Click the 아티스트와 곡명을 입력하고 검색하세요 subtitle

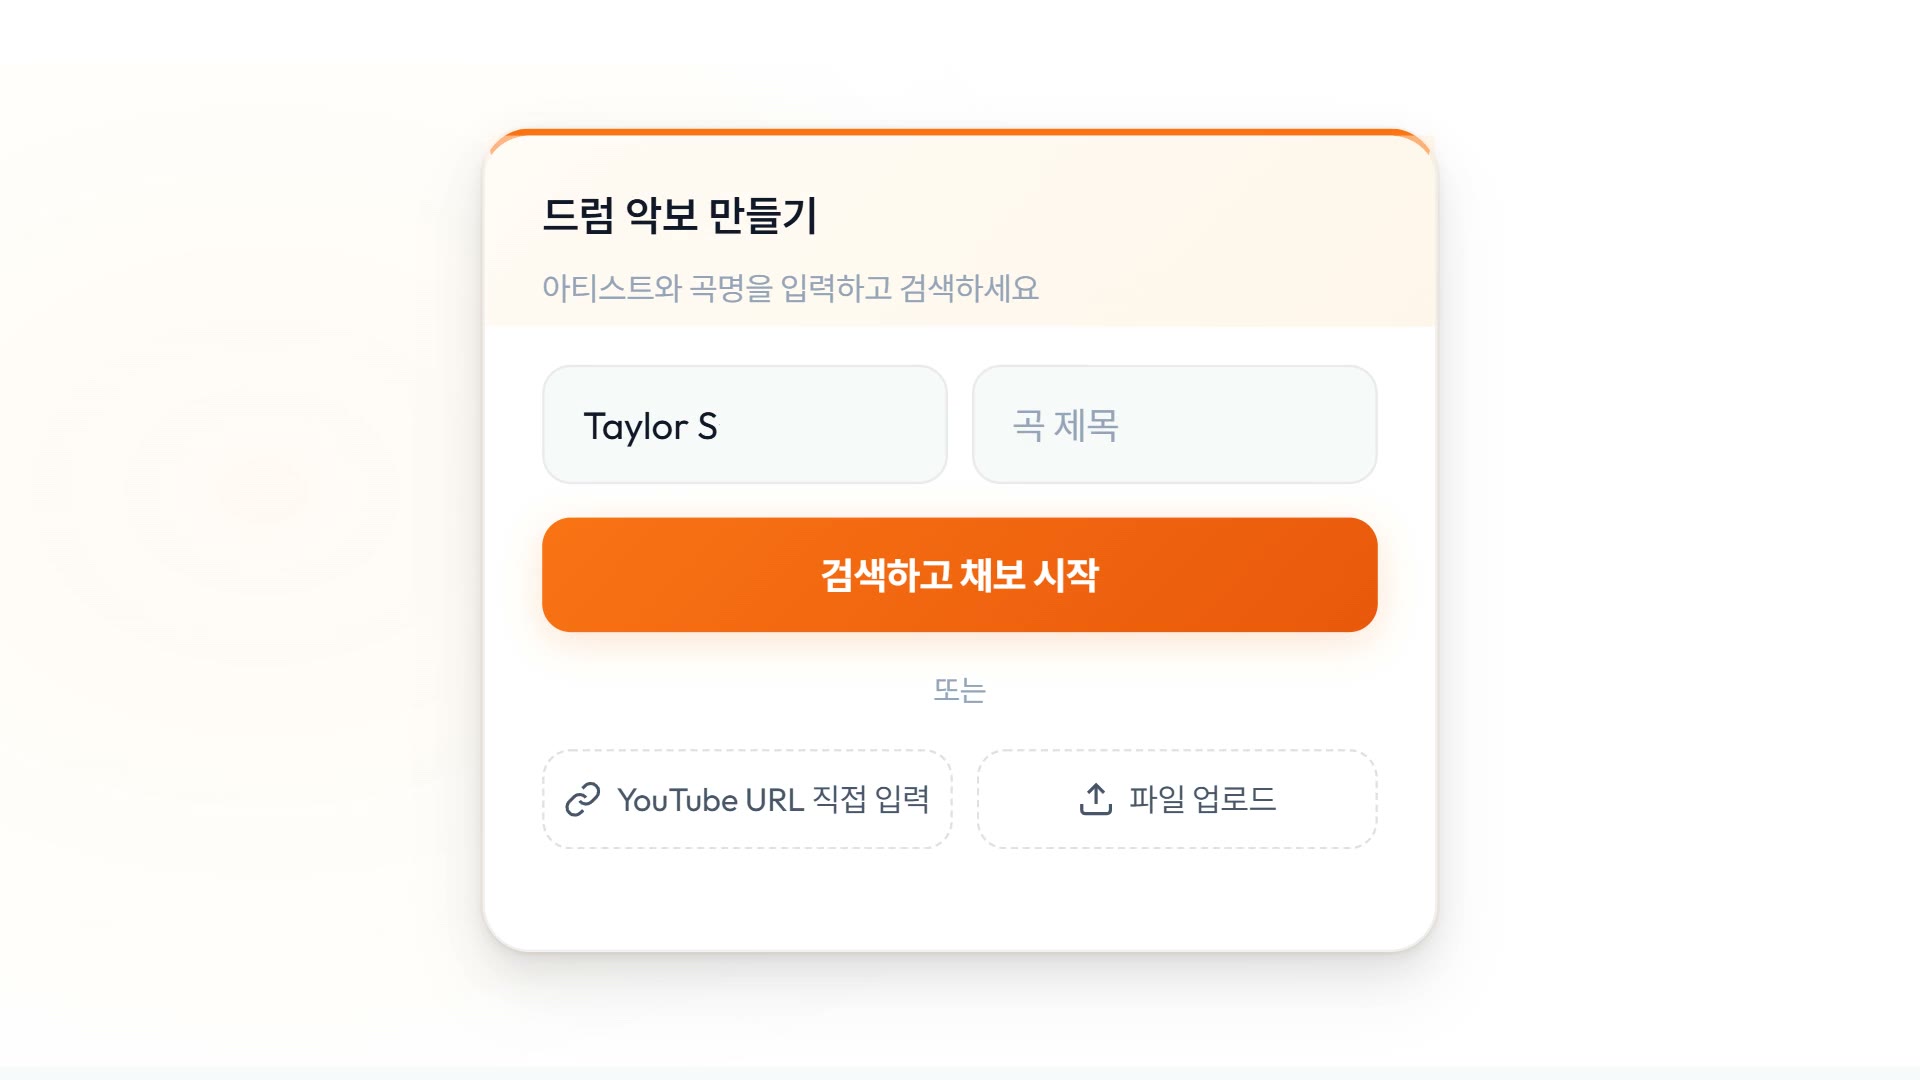tap(790, 288)
